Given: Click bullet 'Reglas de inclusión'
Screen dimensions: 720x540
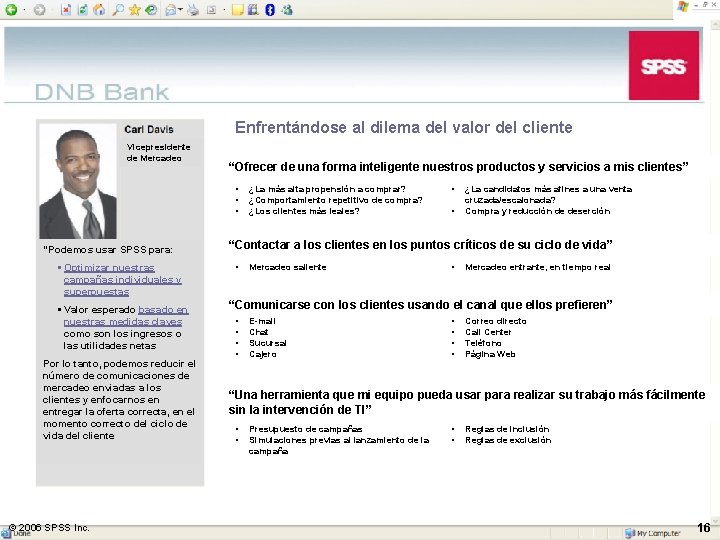Looking at the screenshot, I should point(507,429).
